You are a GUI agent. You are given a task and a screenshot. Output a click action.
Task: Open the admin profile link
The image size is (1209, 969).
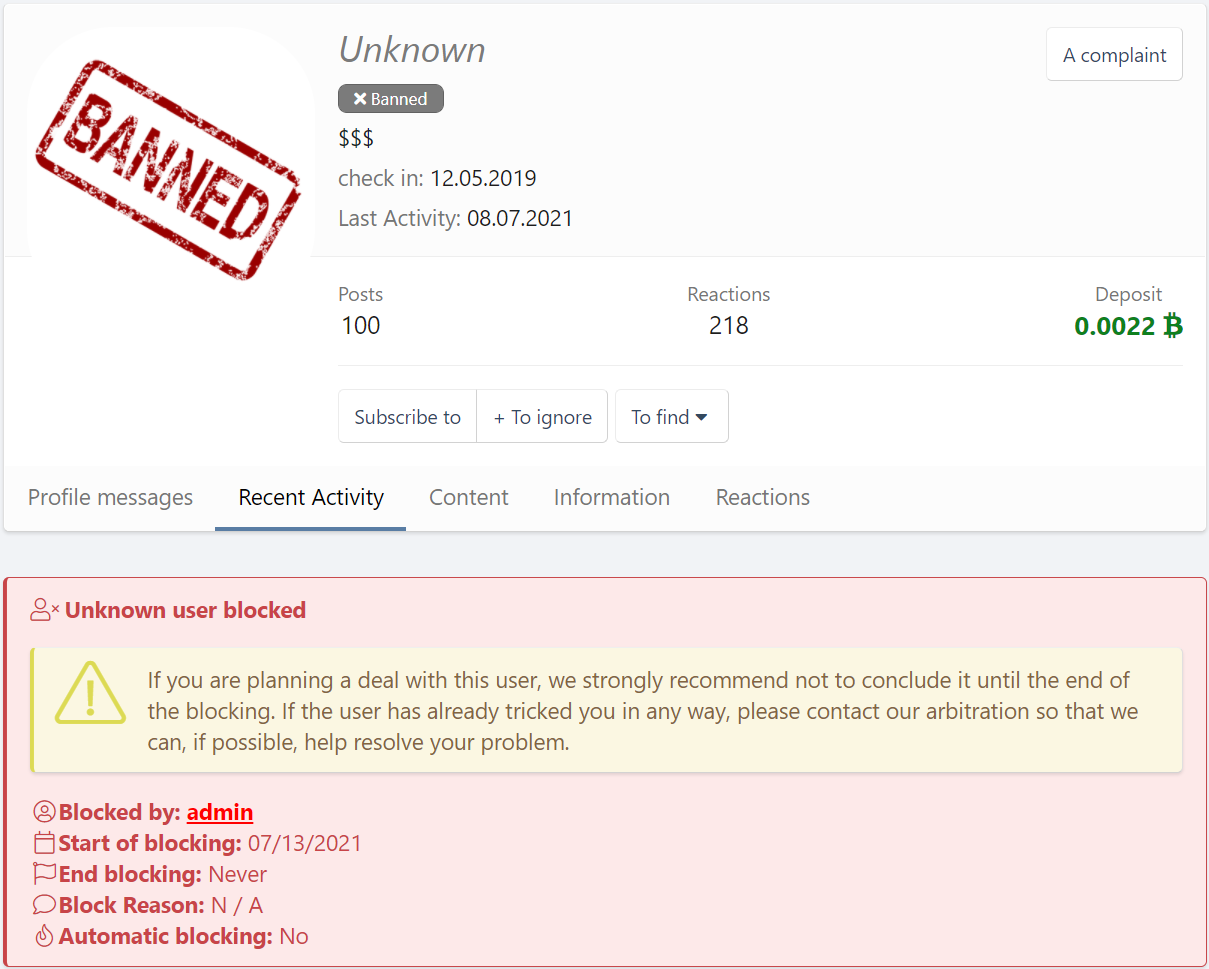(x=219, y=811)
